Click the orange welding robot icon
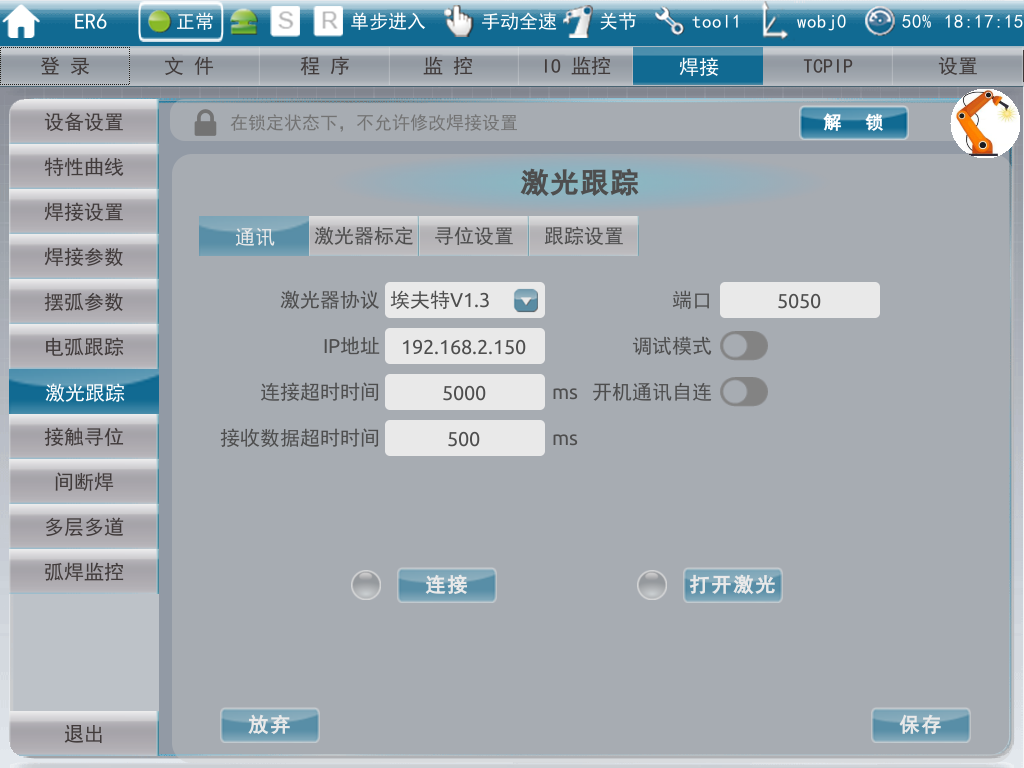The image size is (1024, 768). pyautogui.click(x=984, y=124)
